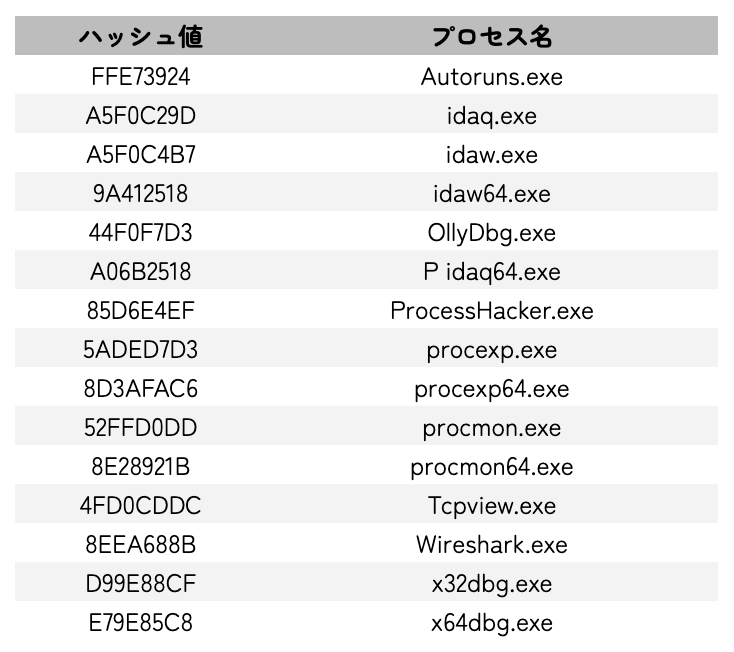Select the Wireshark.exe process cell
The width and height of the screenshot is (734, 652).
click(492, 545)
